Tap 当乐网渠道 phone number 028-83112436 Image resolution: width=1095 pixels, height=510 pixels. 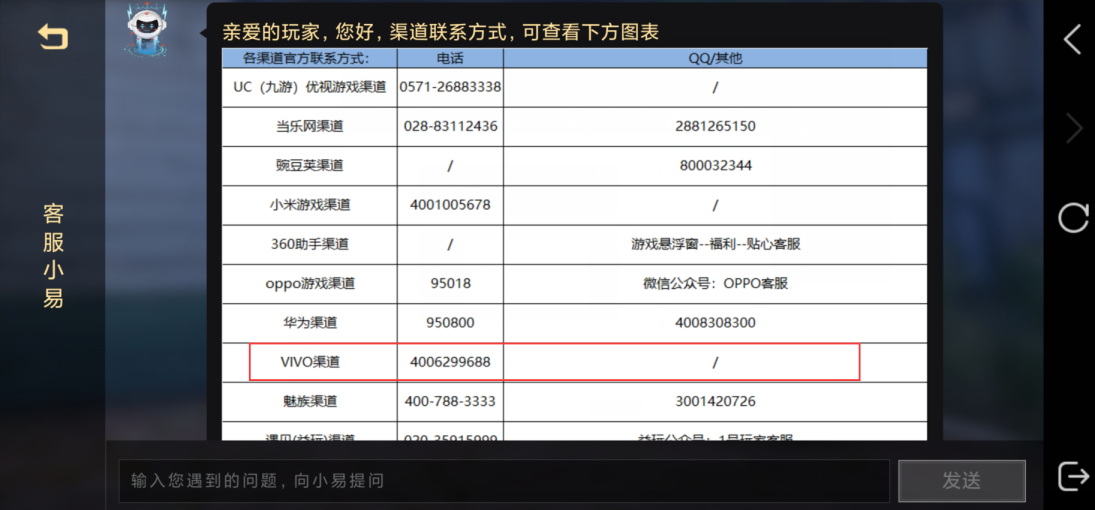[x=450, y=127]
